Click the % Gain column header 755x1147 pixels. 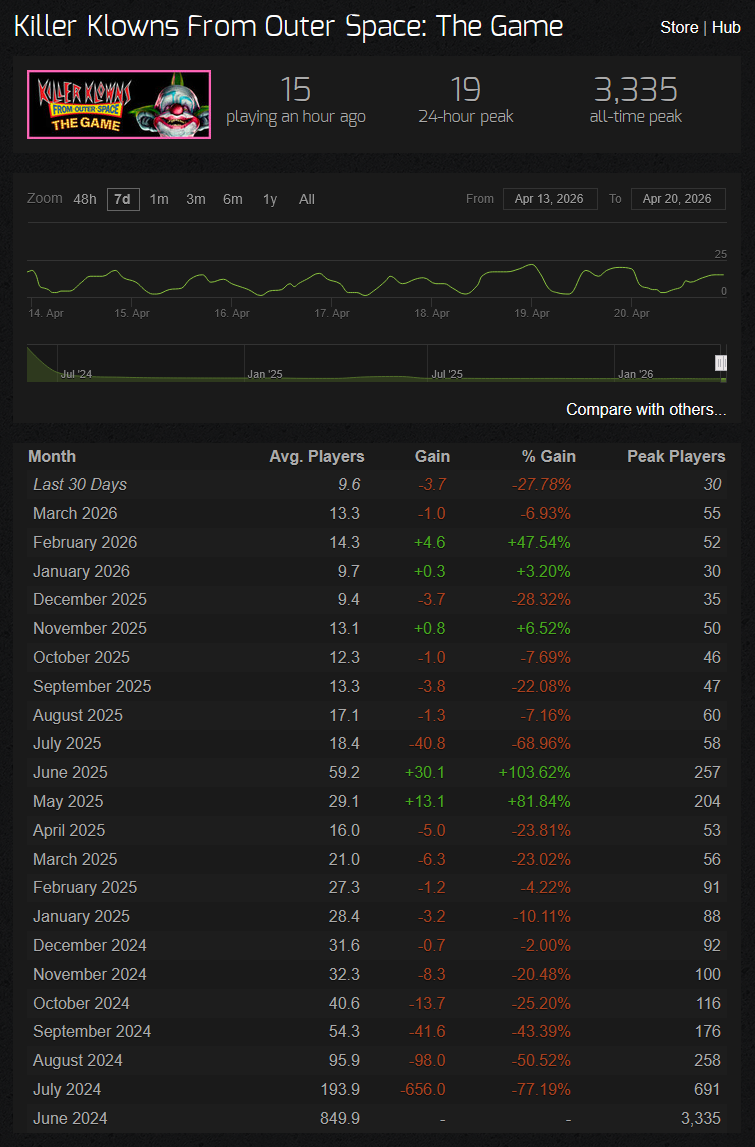[549, 456]
